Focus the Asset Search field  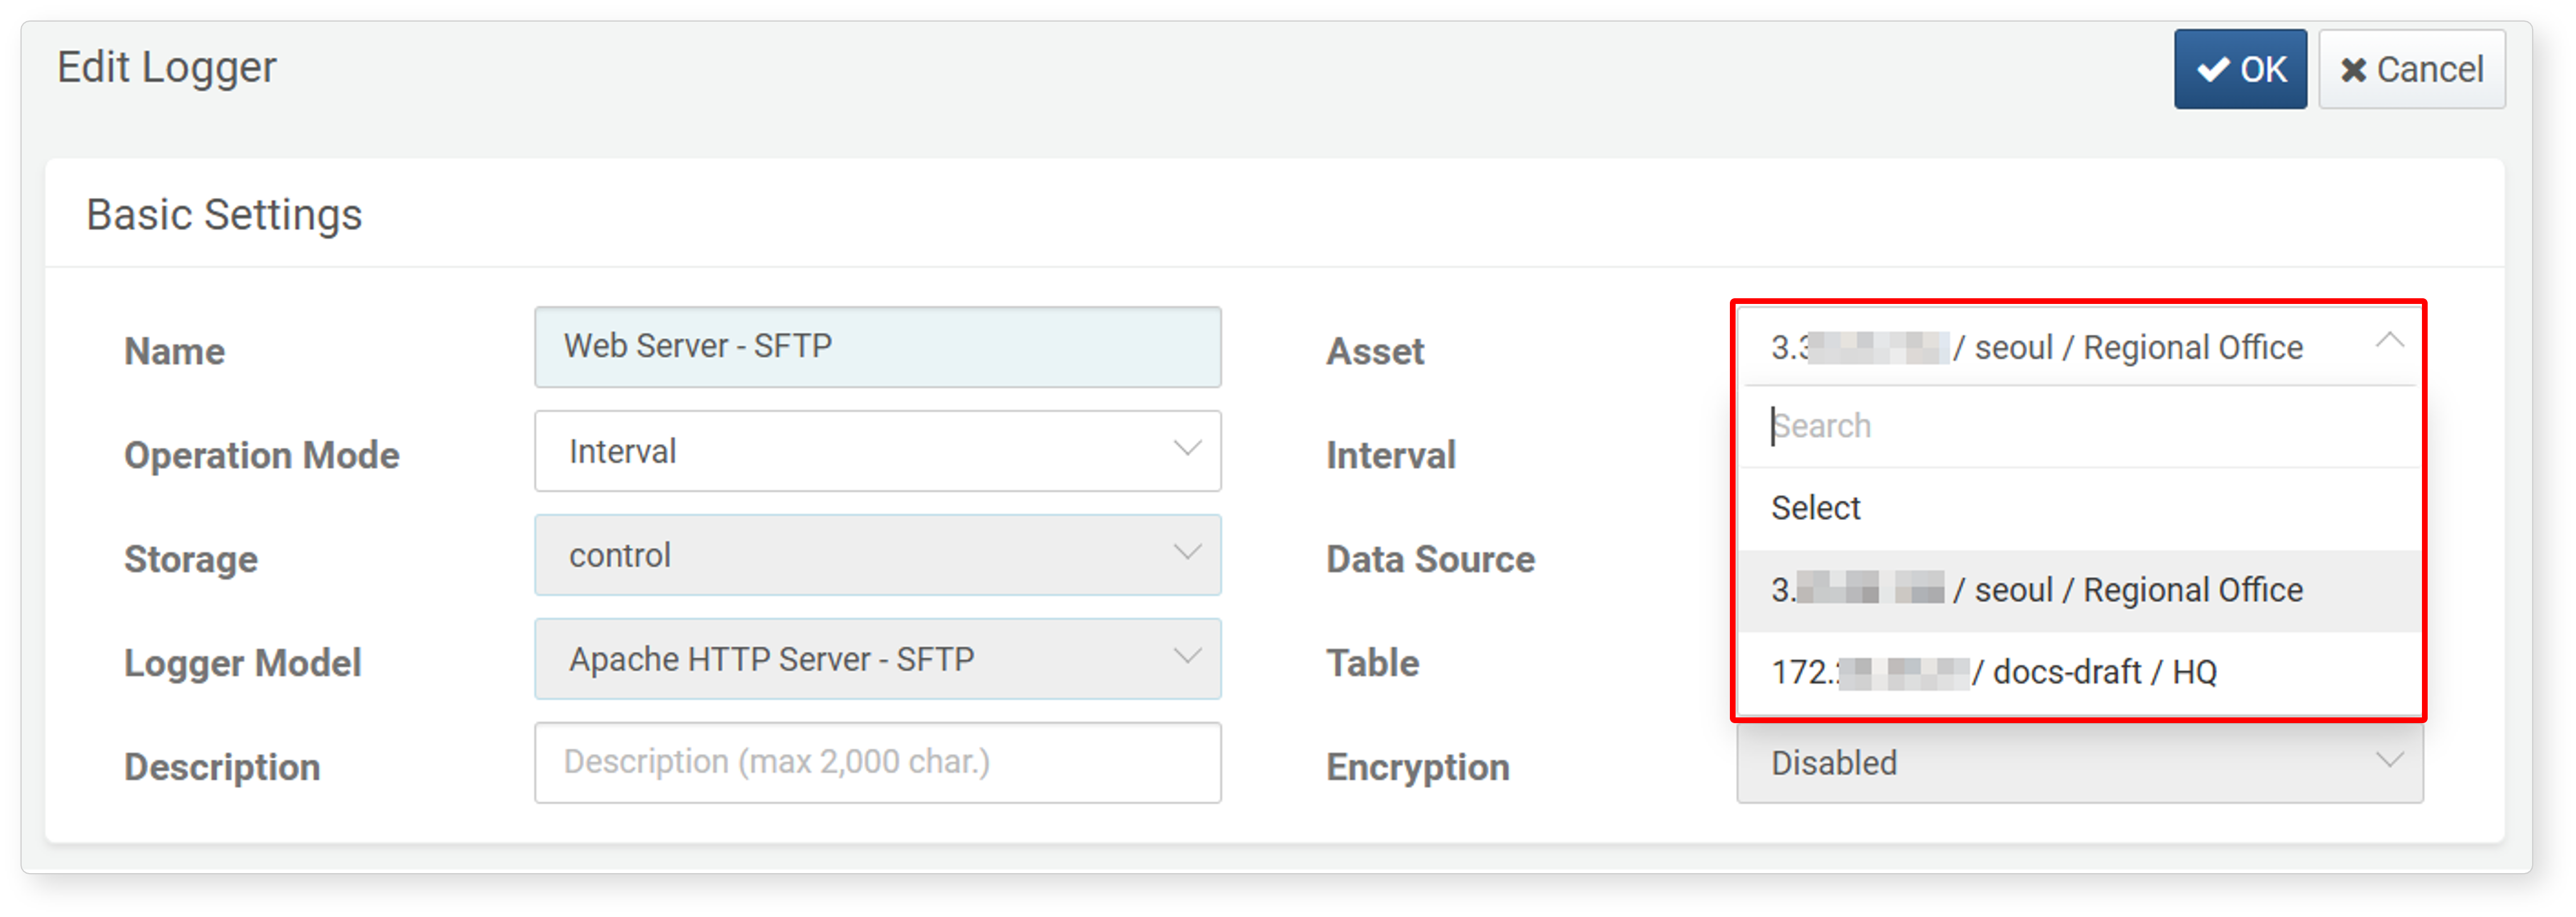[x=2079, y=426]
